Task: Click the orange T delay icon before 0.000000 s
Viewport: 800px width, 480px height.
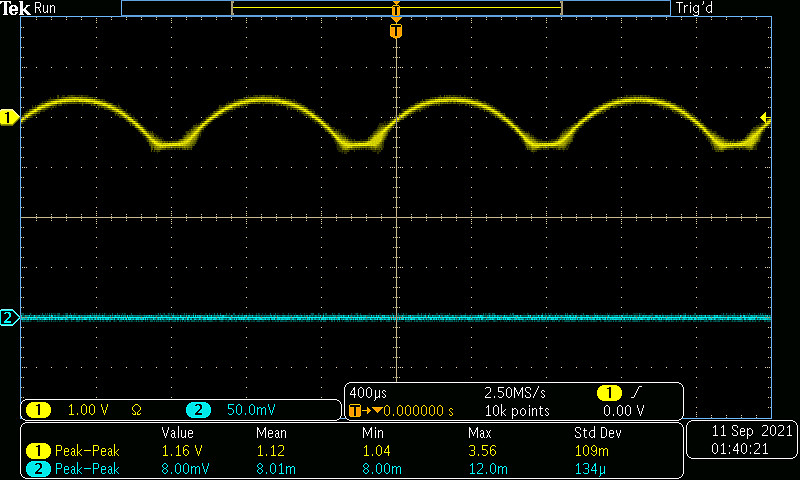Action: 355,411
